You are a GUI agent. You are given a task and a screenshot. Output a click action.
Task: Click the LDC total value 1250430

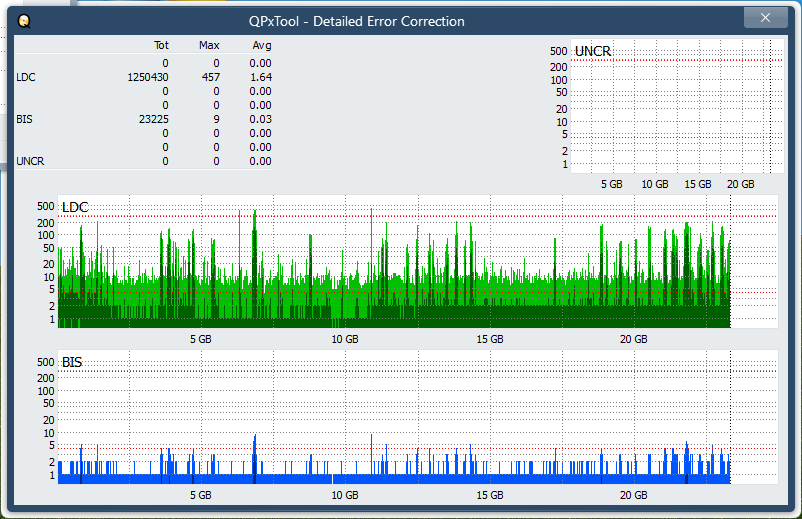(148, 77)
